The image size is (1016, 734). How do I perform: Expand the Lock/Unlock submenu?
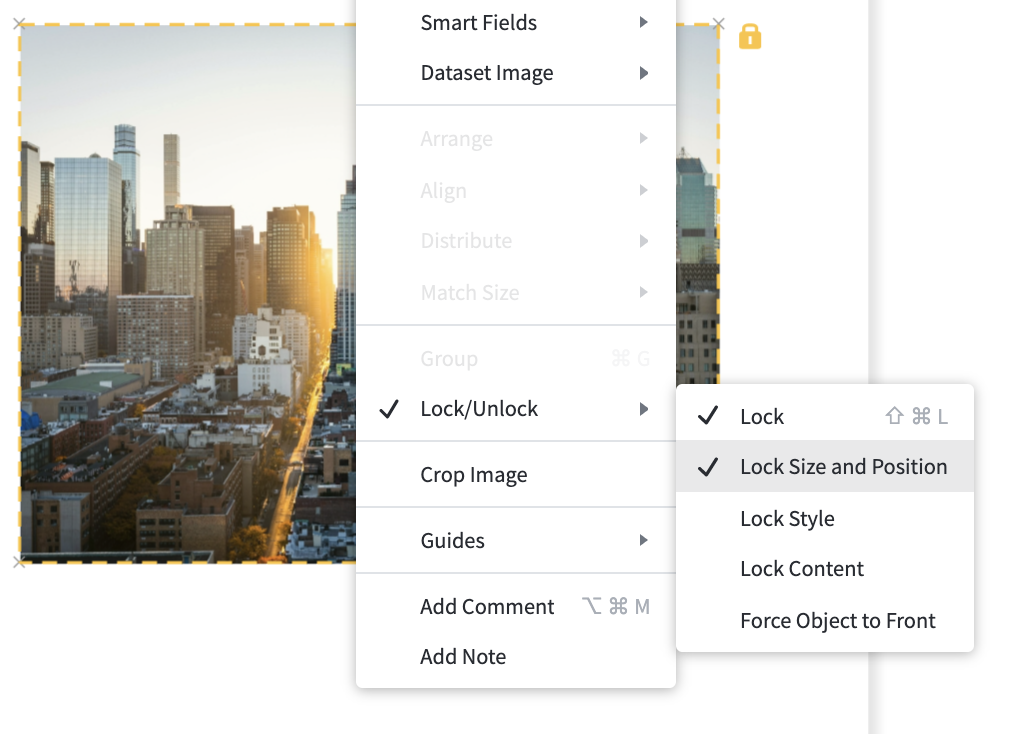[516, 409]
